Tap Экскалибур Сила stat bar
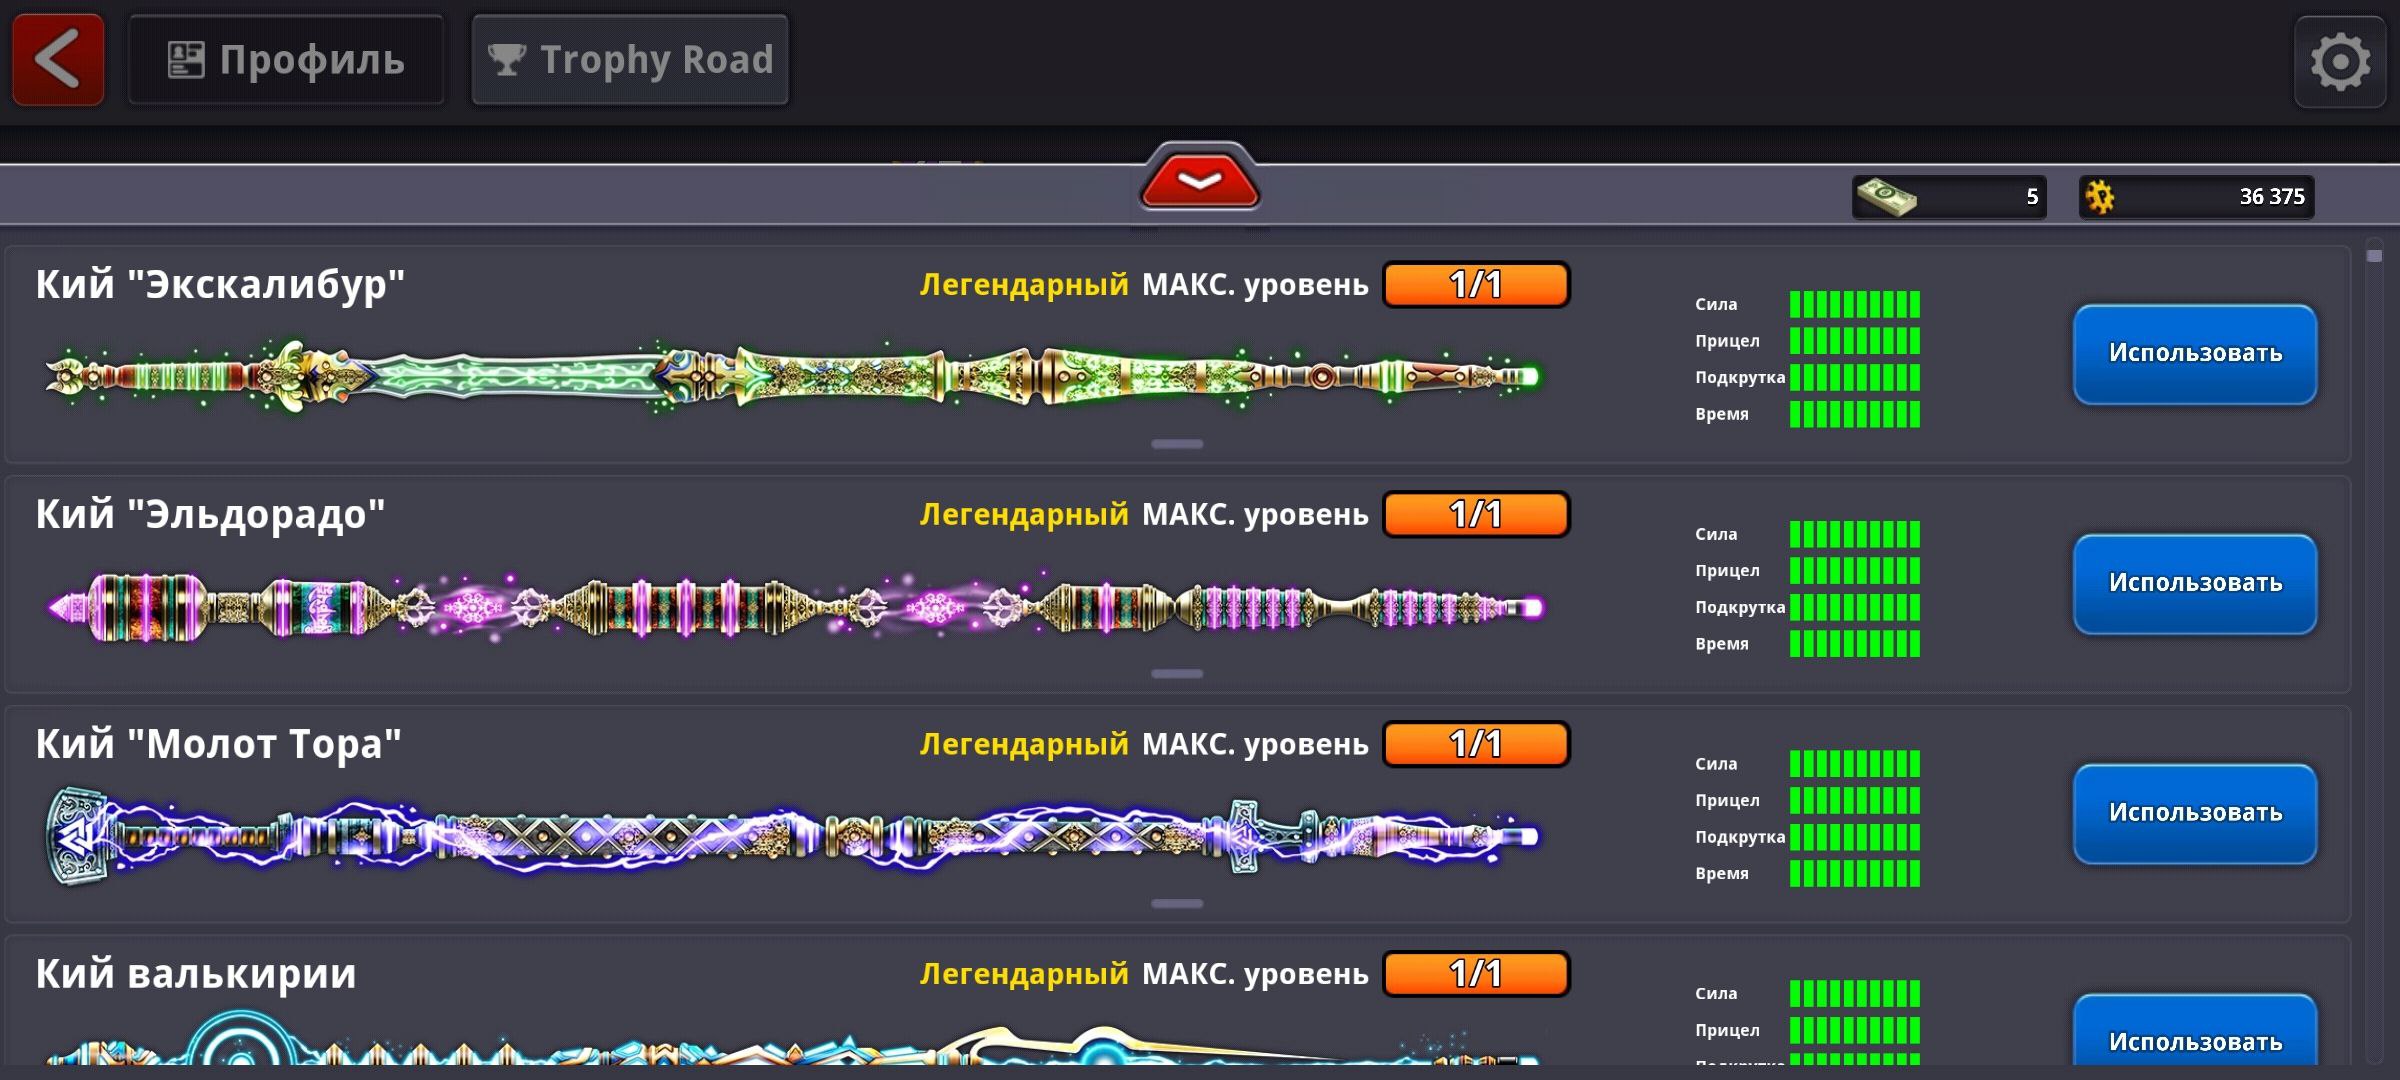The image size is (2400, 1080). (1855, 304)
